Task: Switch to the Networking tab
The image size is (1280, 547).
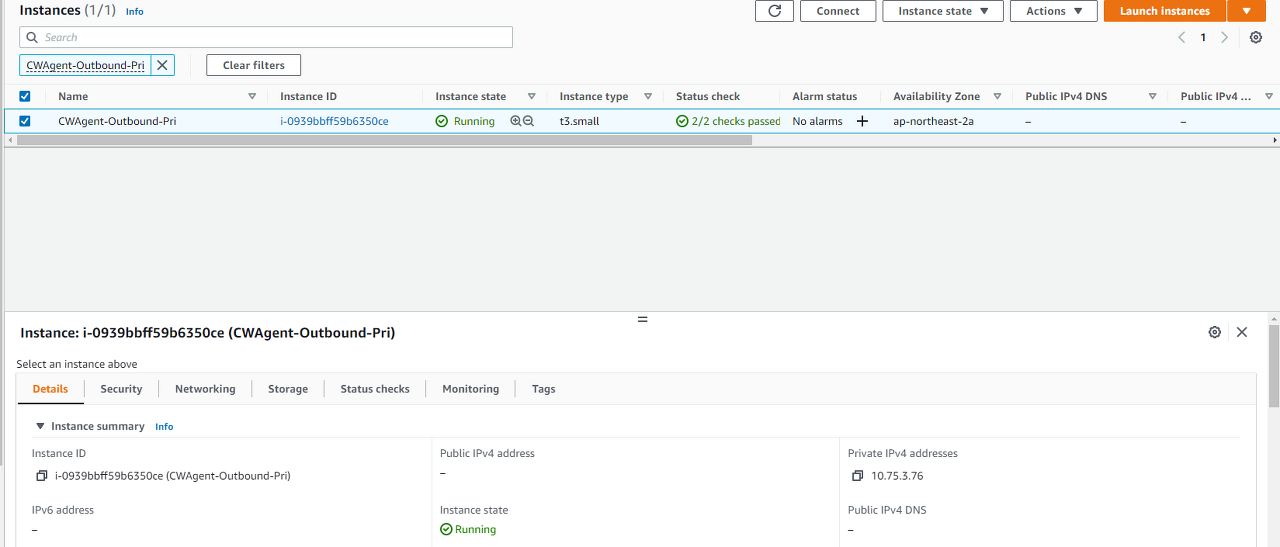Action: tap(205, 389)
